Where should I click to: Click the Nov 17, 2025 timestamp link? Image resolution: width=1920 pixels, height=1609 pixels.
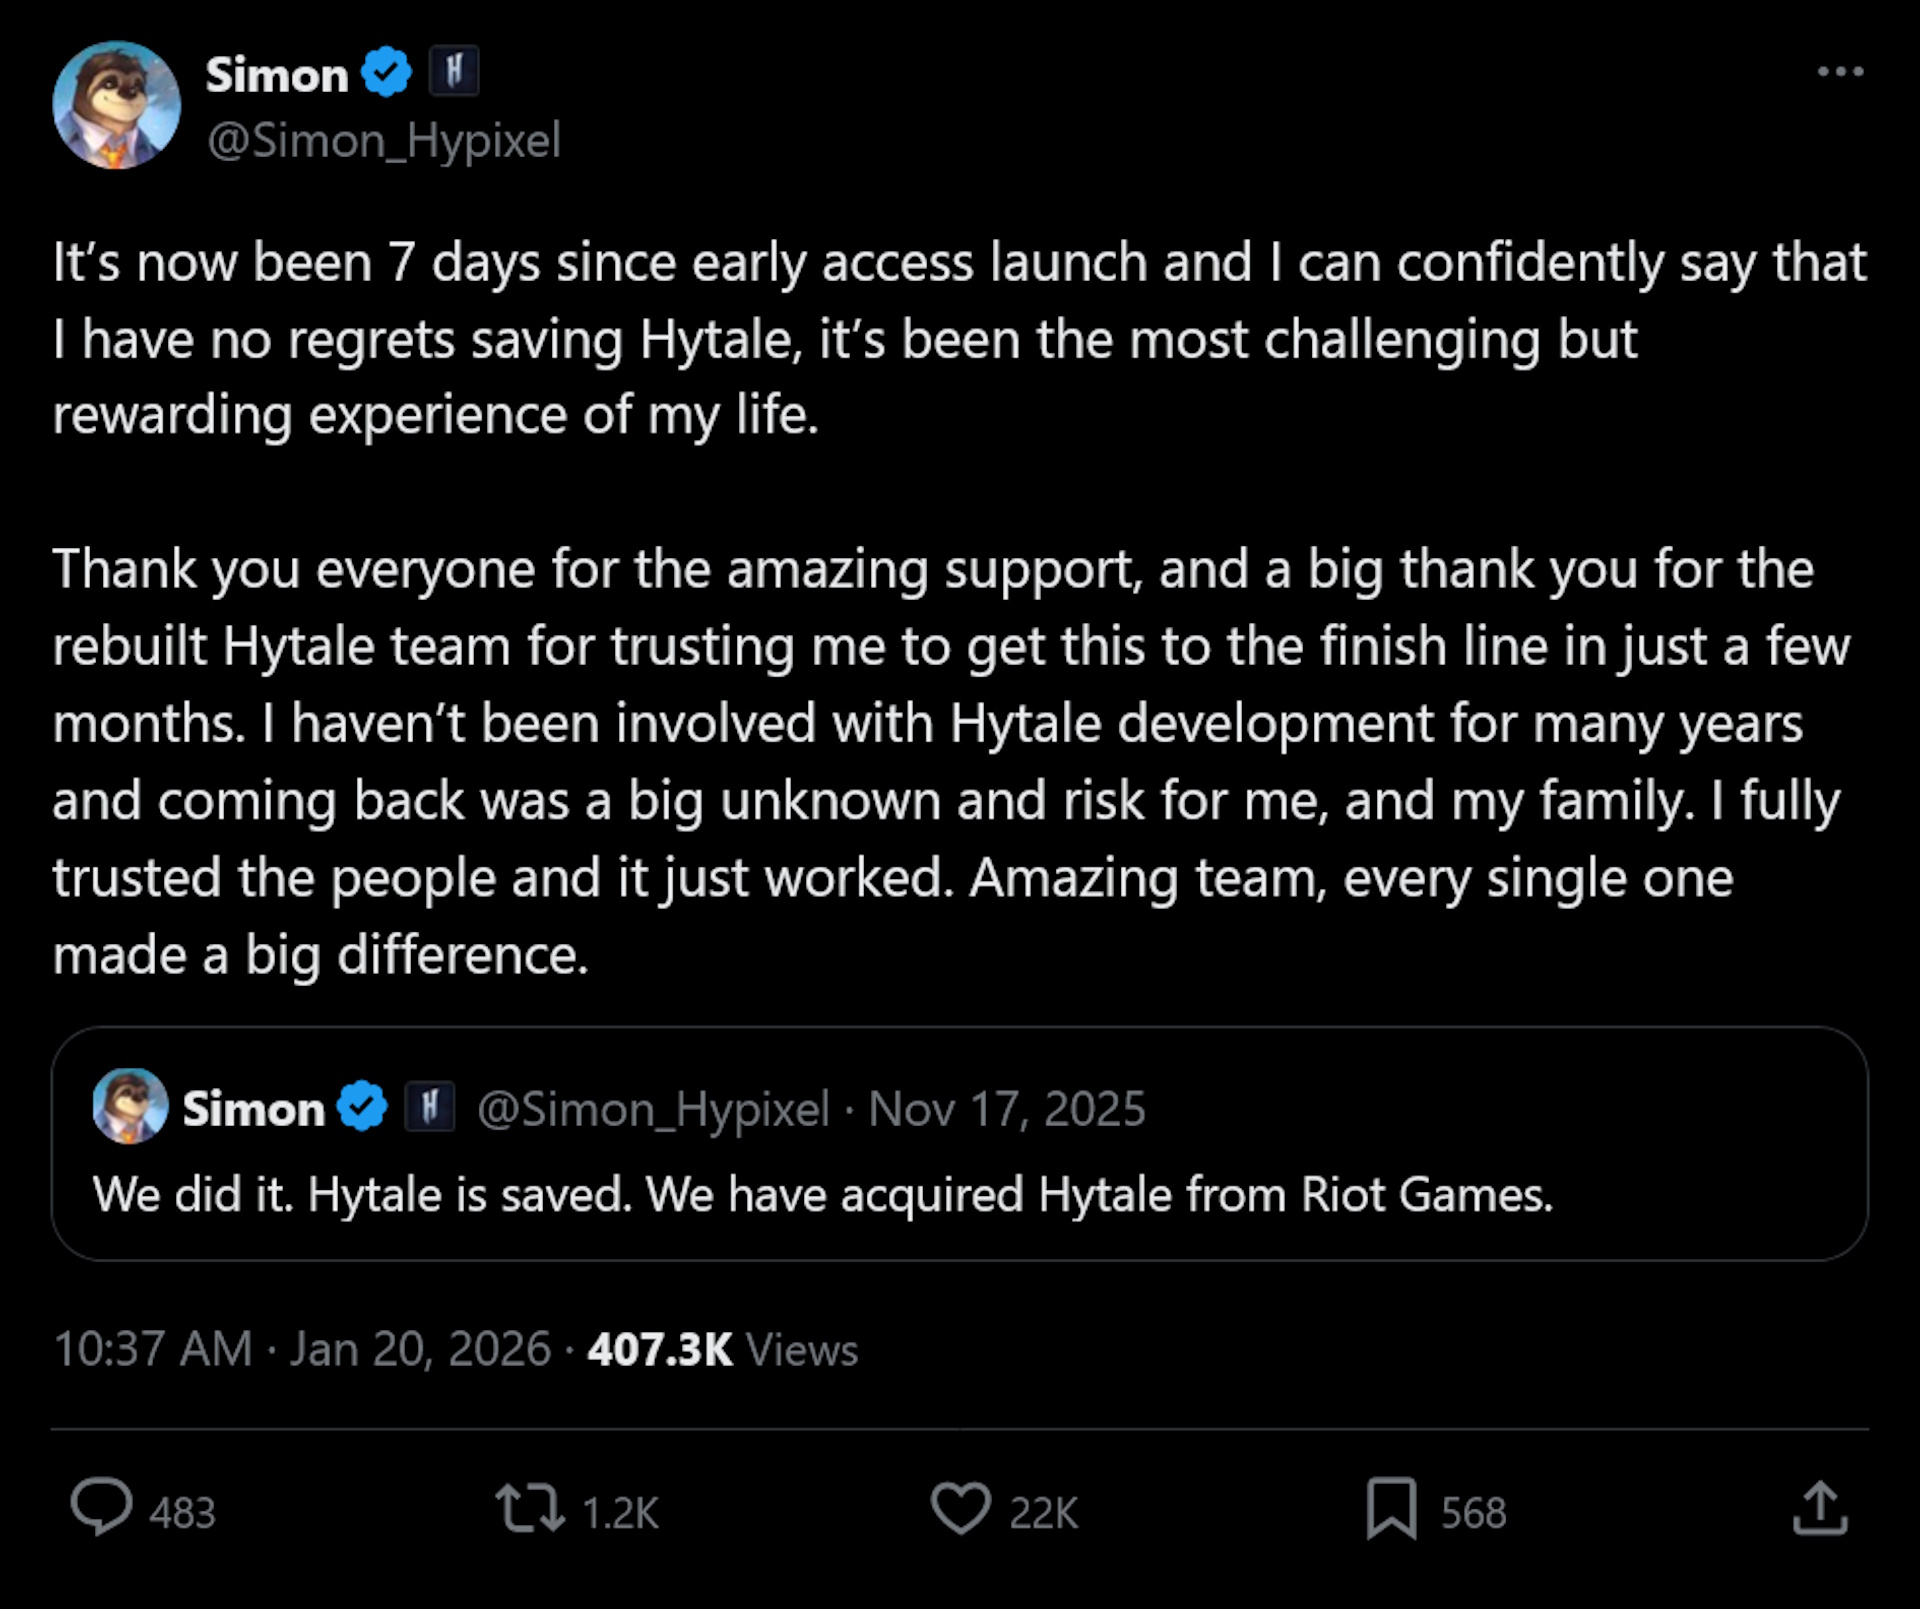(1005, 1107)
